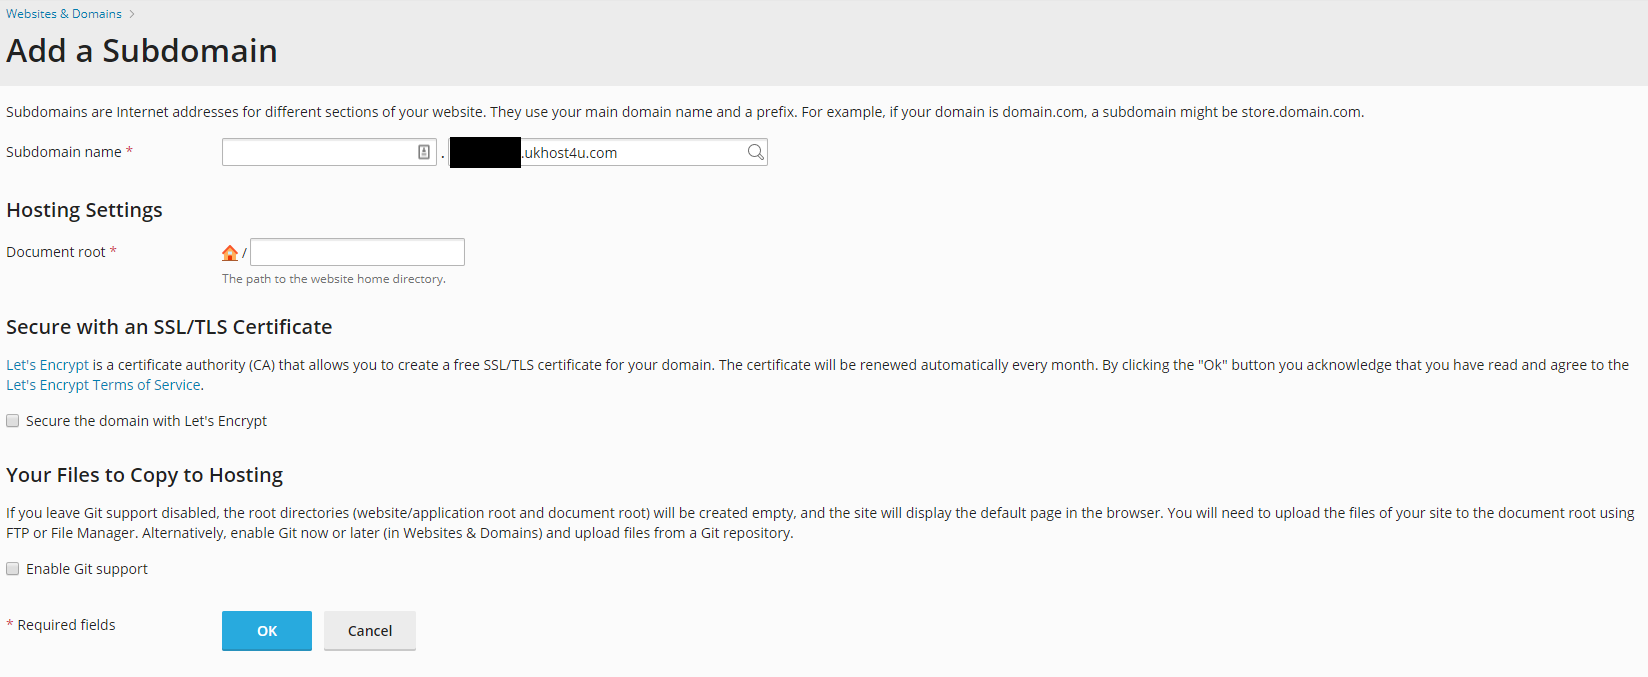This screenshot has height=677, width=1648.
Task: Cancel adding the subdomain
Action: click(x=369, y=630)
